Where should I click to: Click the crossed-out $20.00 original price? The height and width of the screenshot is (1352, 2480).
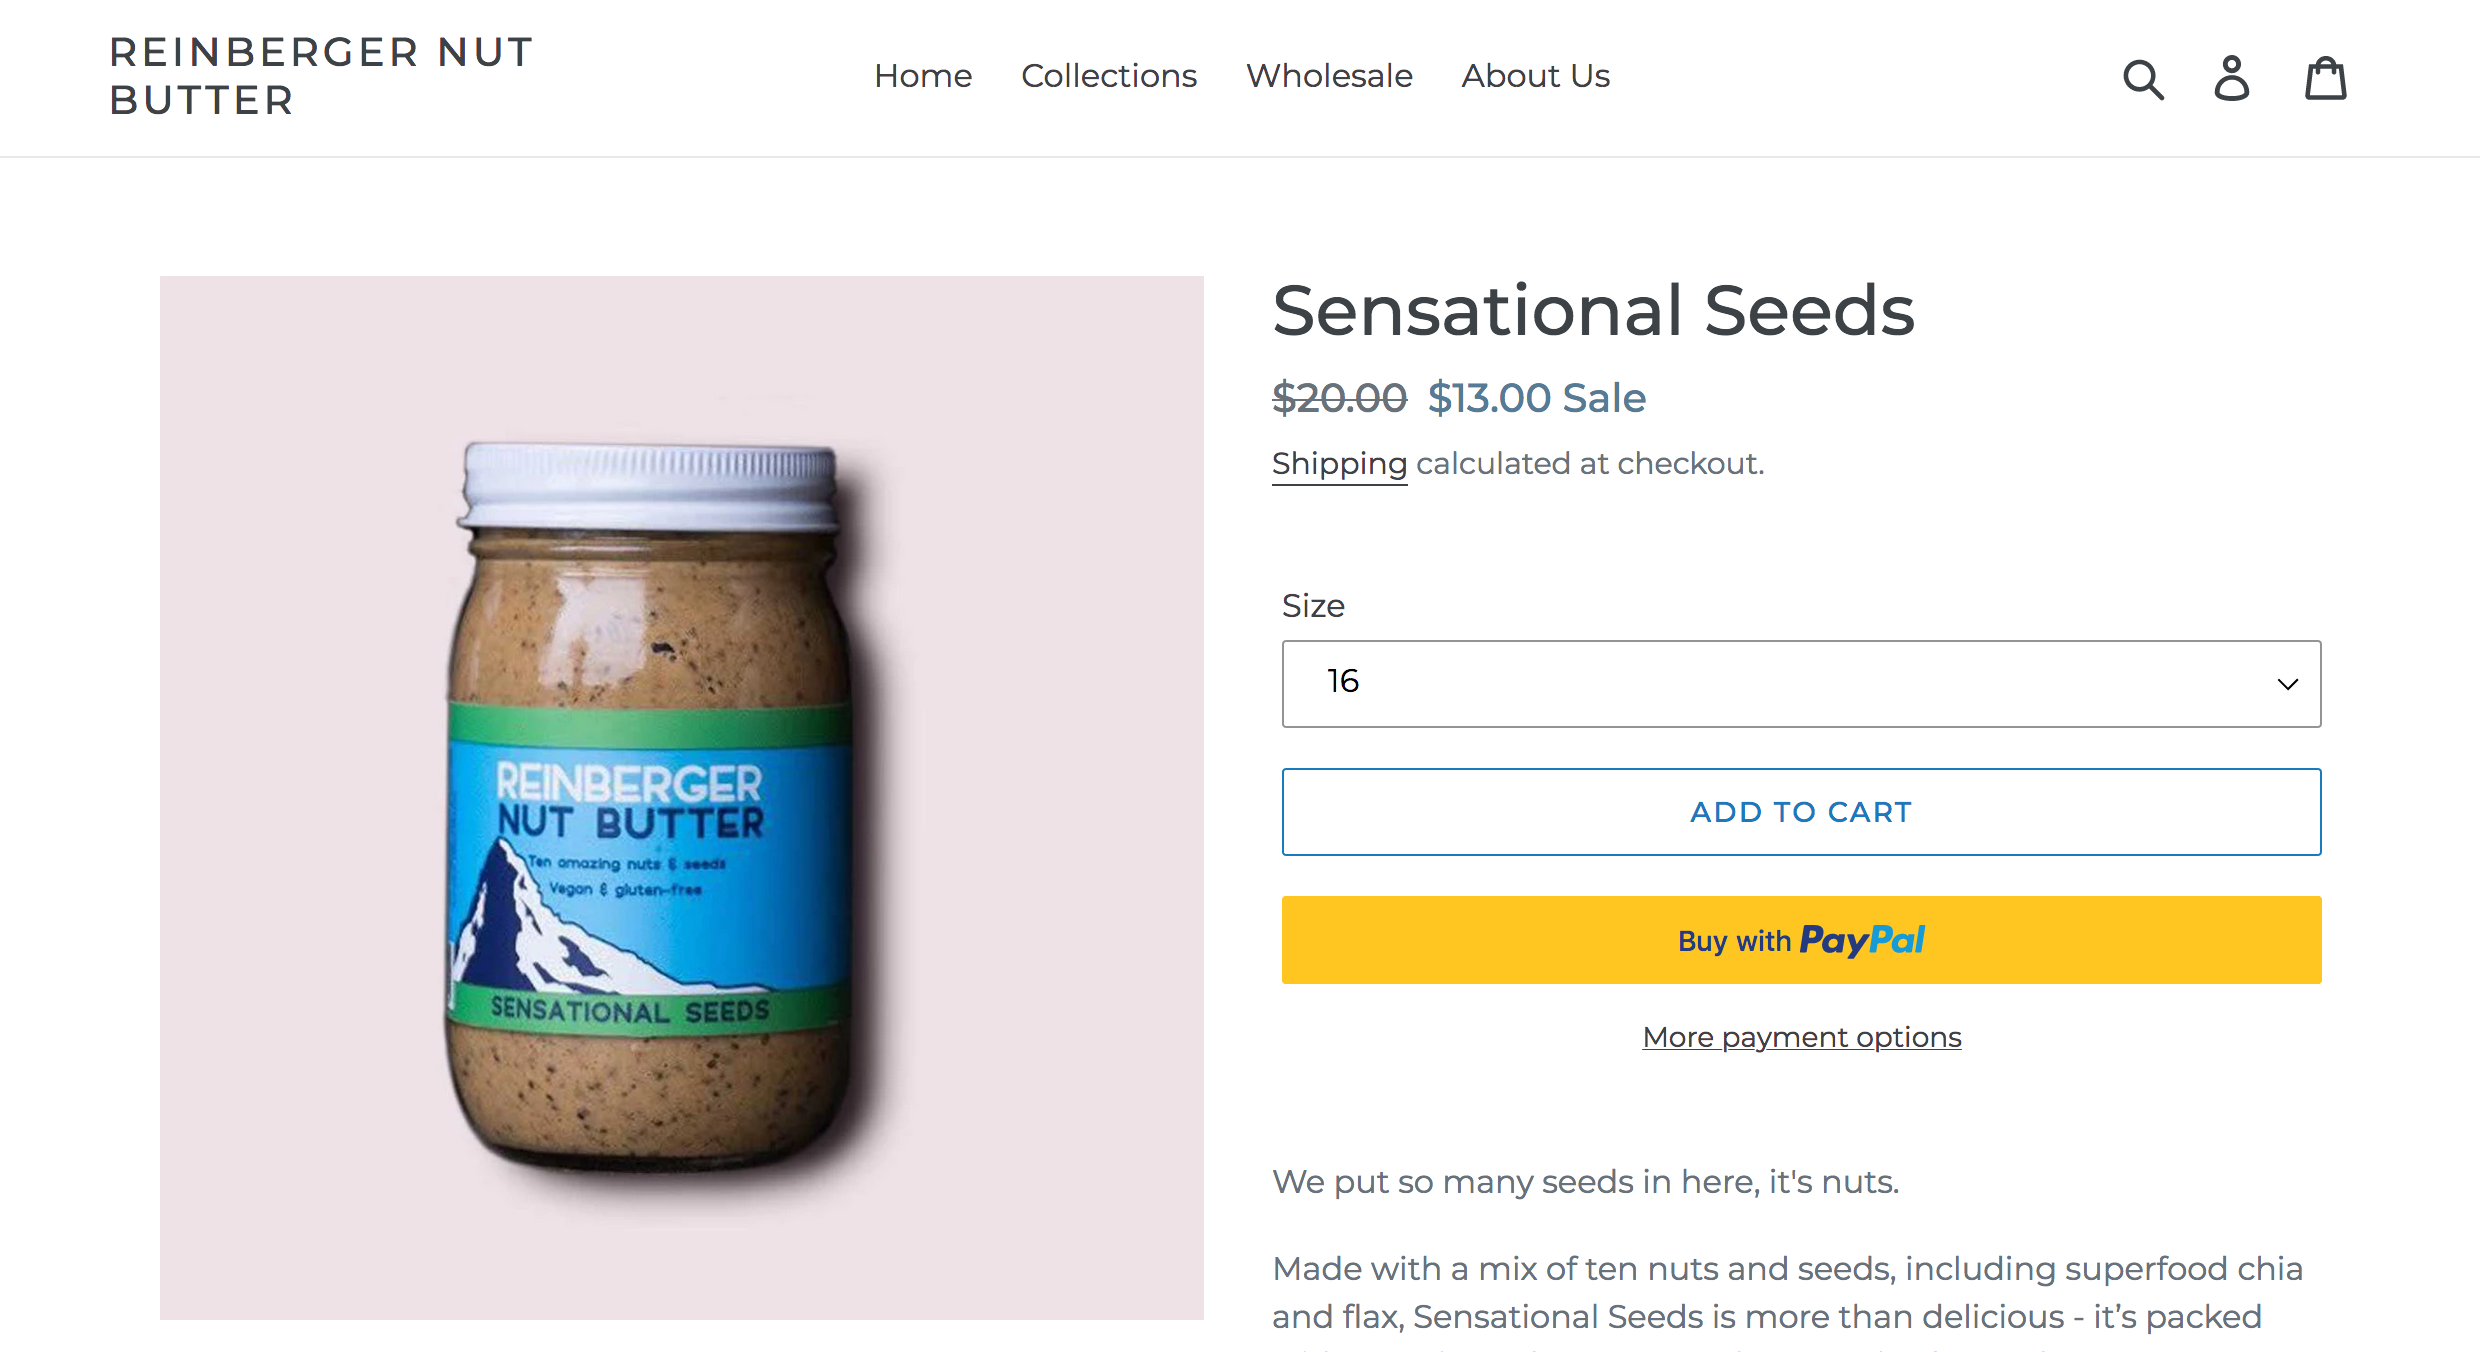click(1339, 398)
